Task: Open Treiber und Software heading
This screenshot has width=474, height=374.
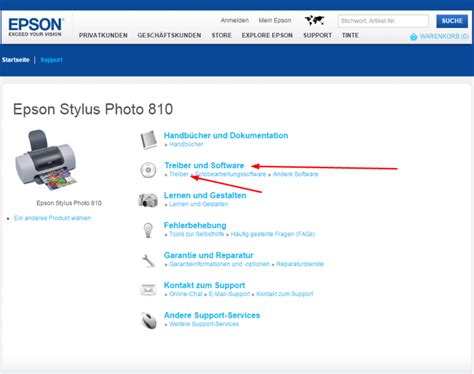Action: pyautogui.click(x=204, y=165)
